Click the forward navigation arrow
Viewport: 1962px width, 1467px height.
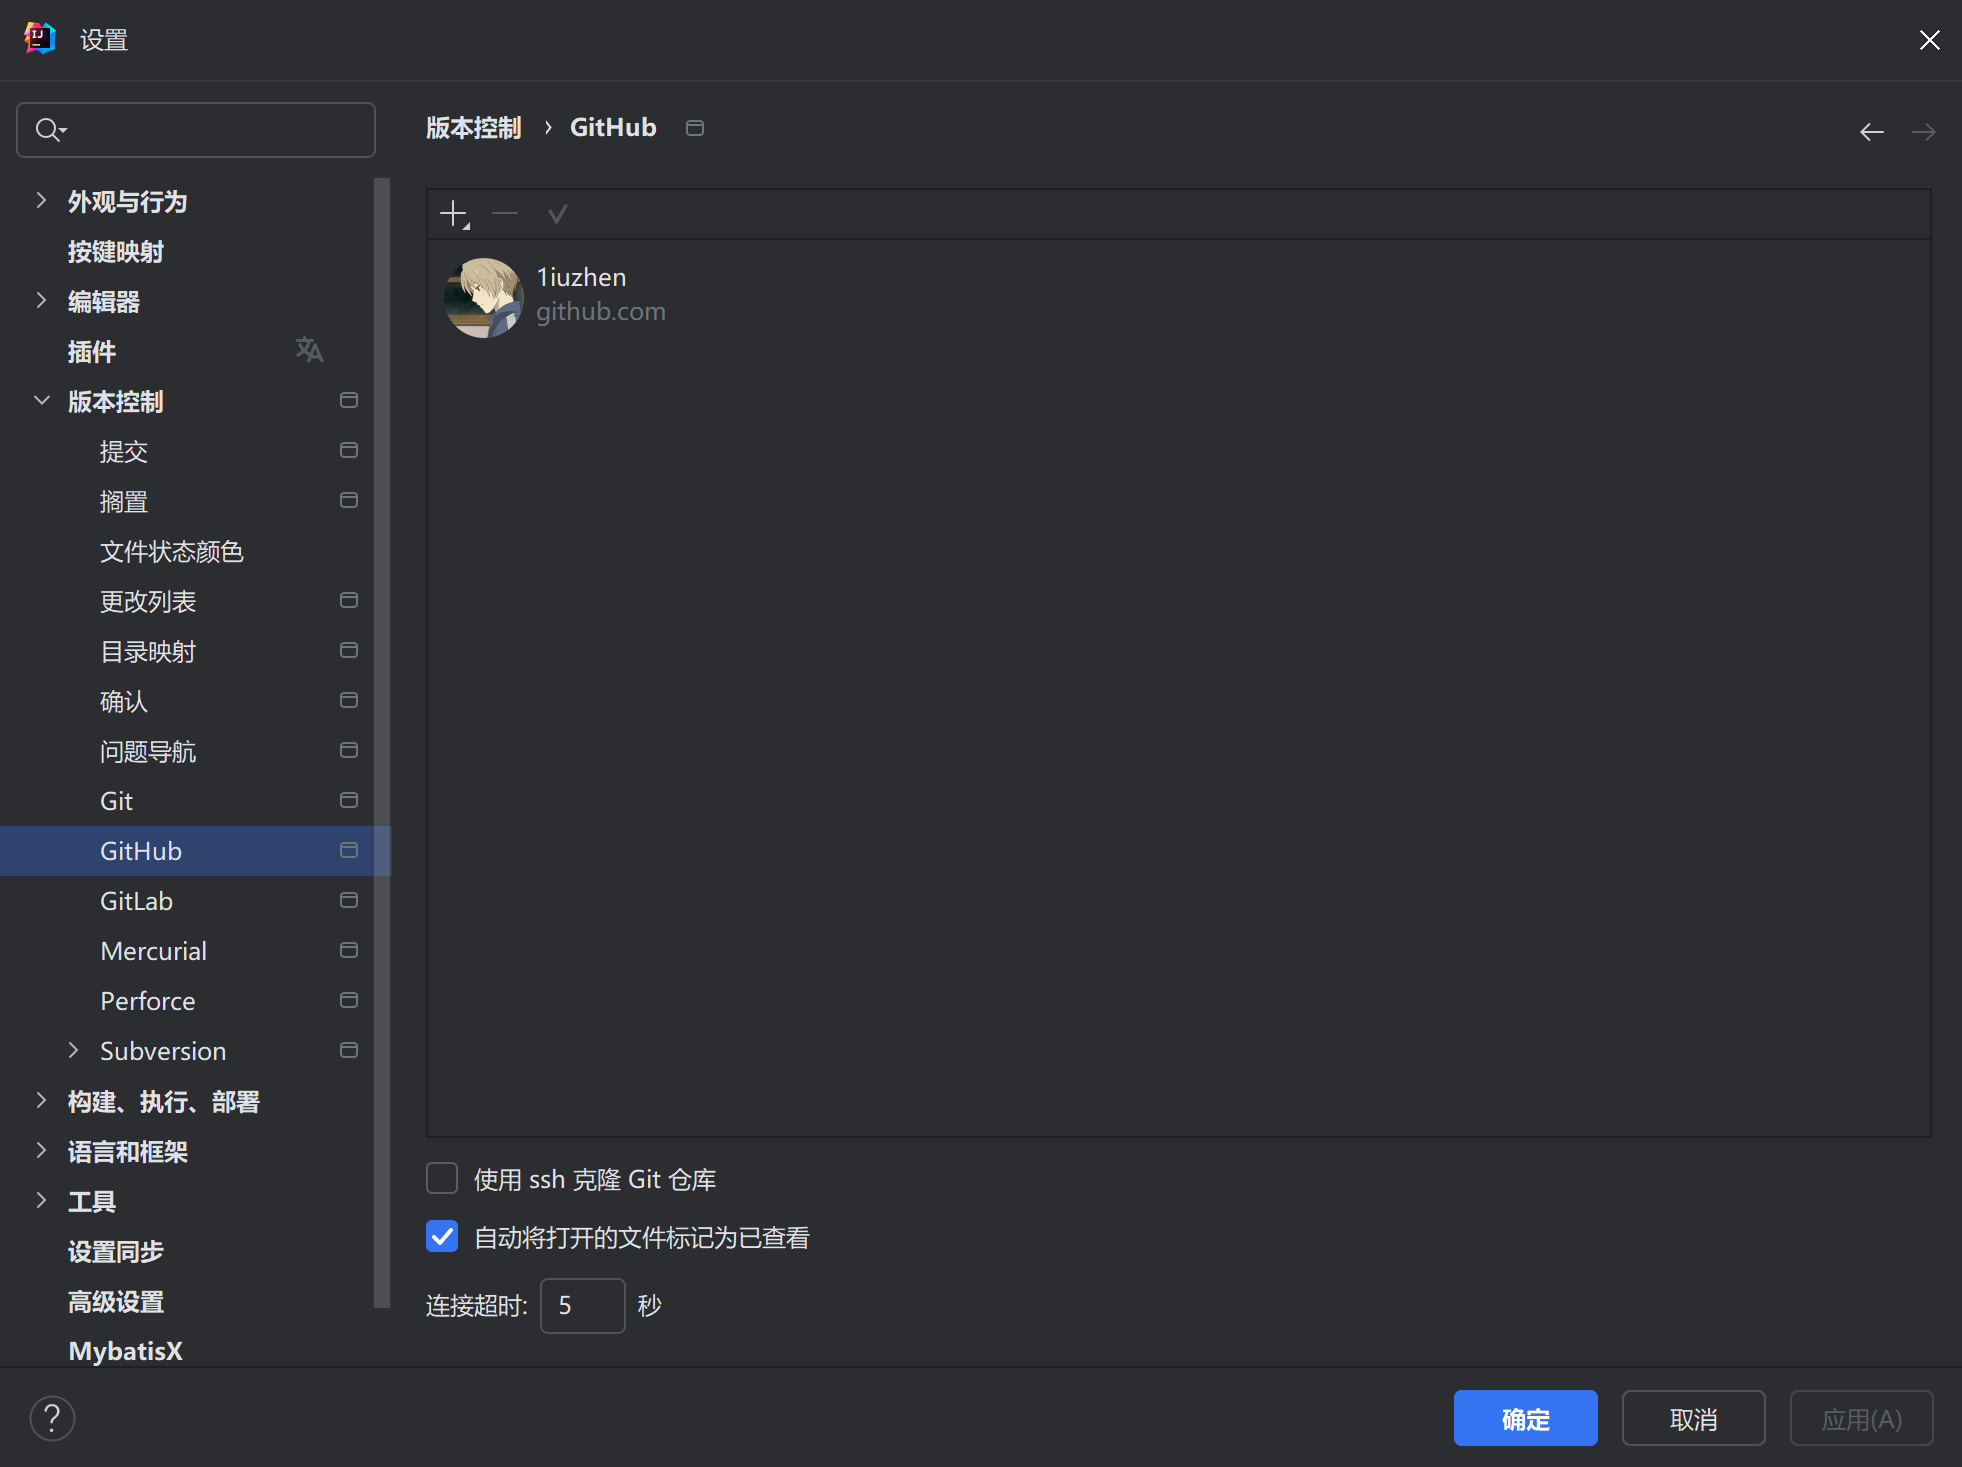pos(1923,132)
